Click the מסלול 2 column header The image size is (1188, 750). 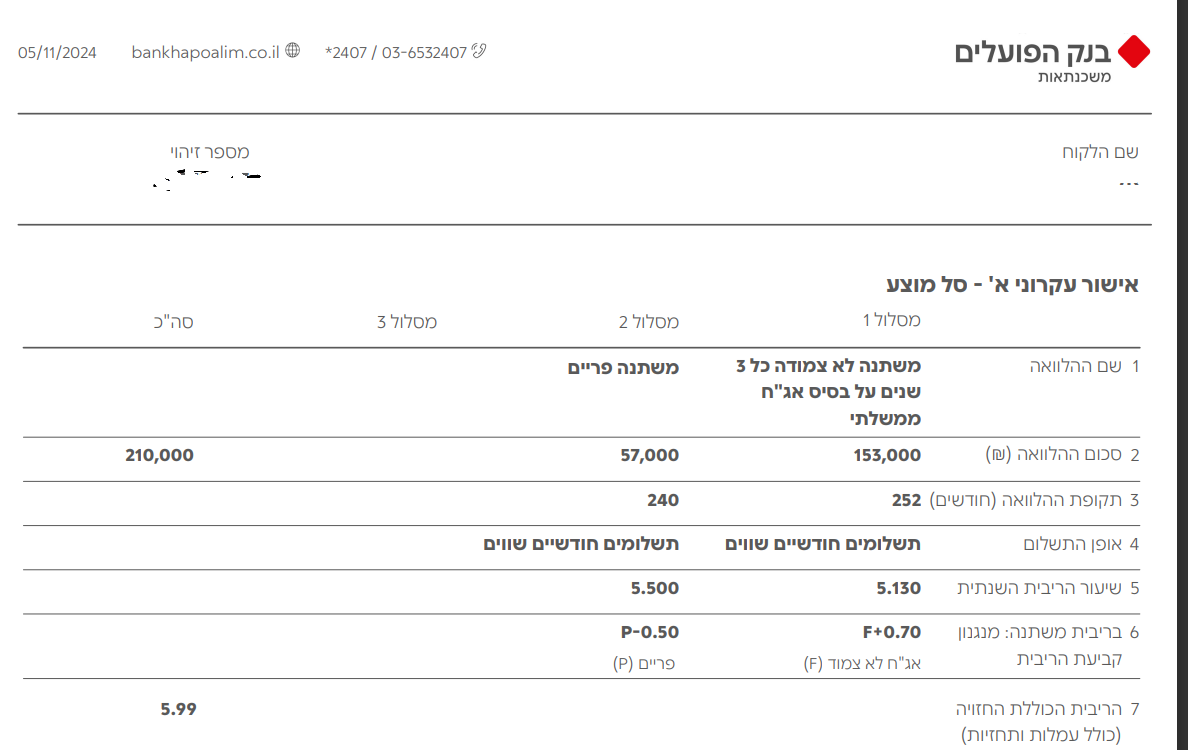click(x=648, y=322)
